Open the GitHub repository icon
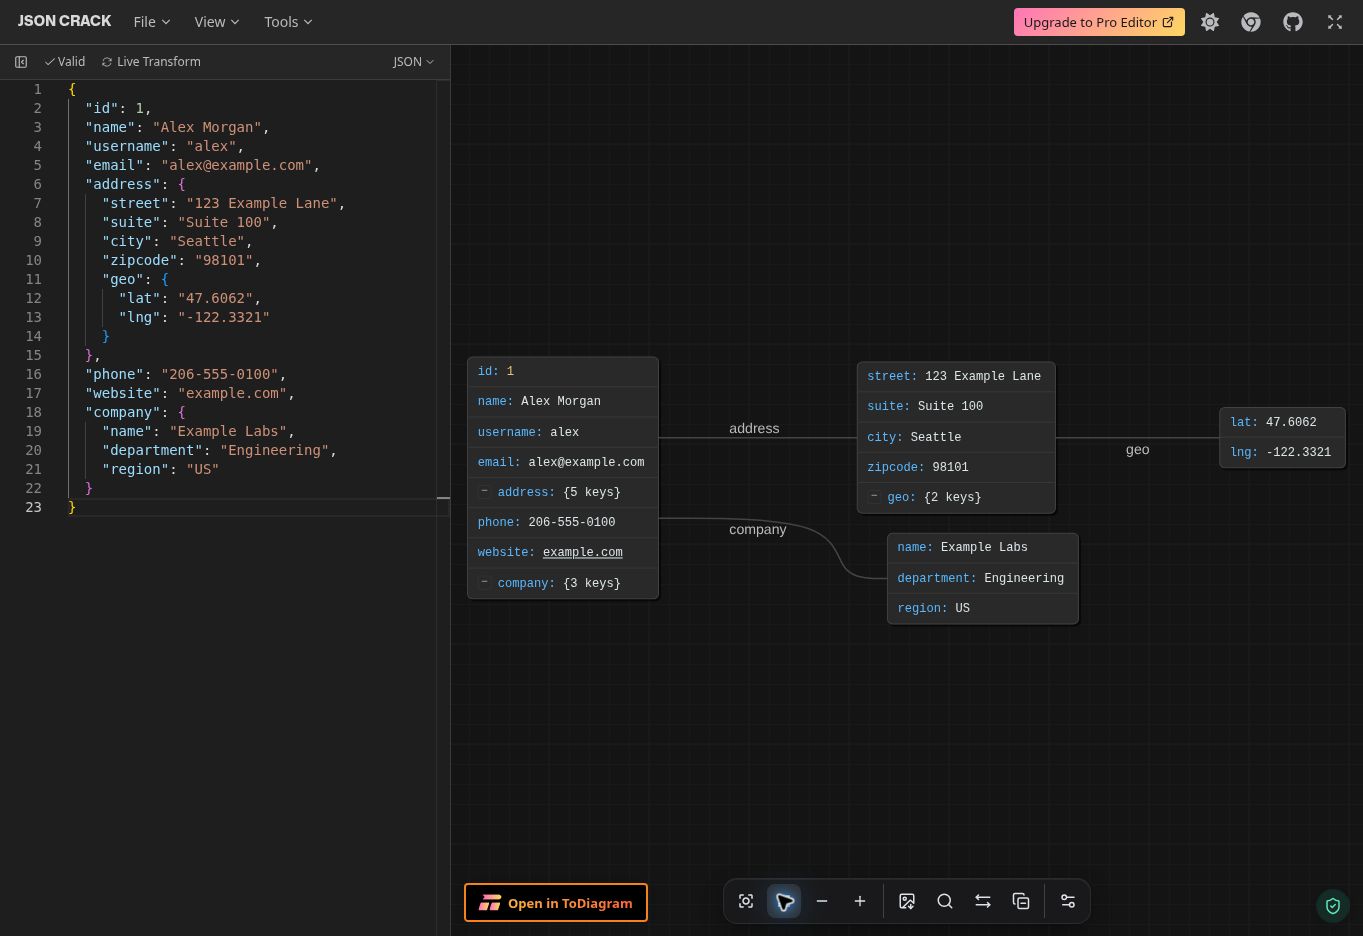The width and height of the screenshot is (1363, 936). [1293, 22]
